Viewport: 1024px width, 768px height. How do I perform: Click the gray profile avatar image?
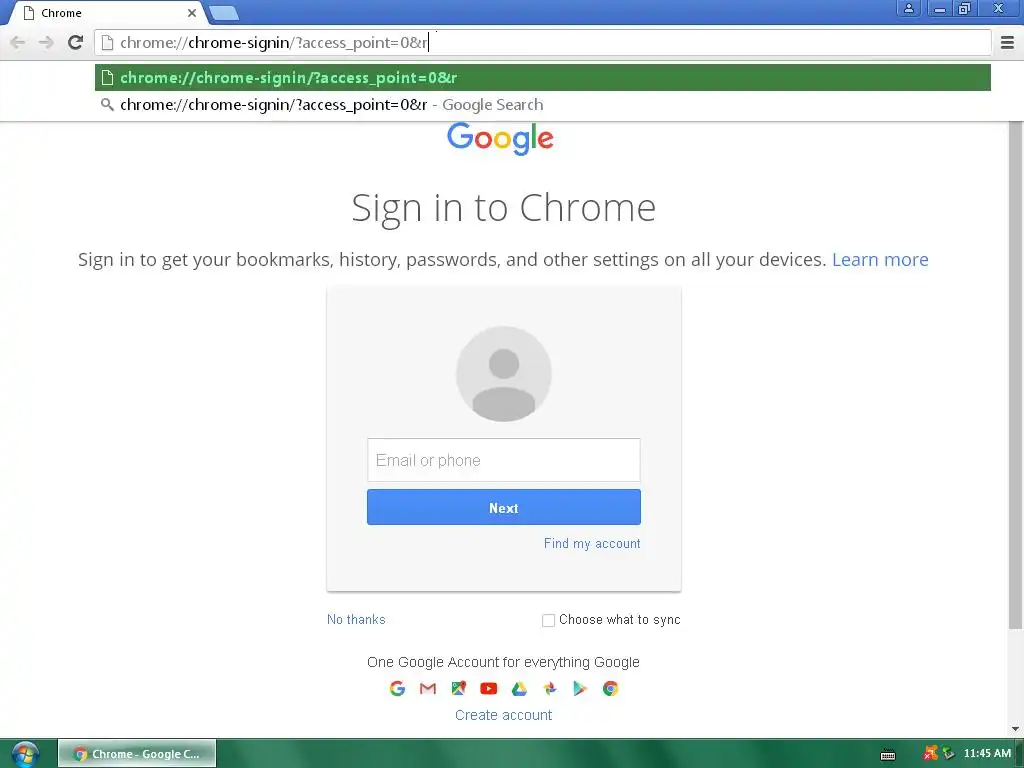click(504, 374)
